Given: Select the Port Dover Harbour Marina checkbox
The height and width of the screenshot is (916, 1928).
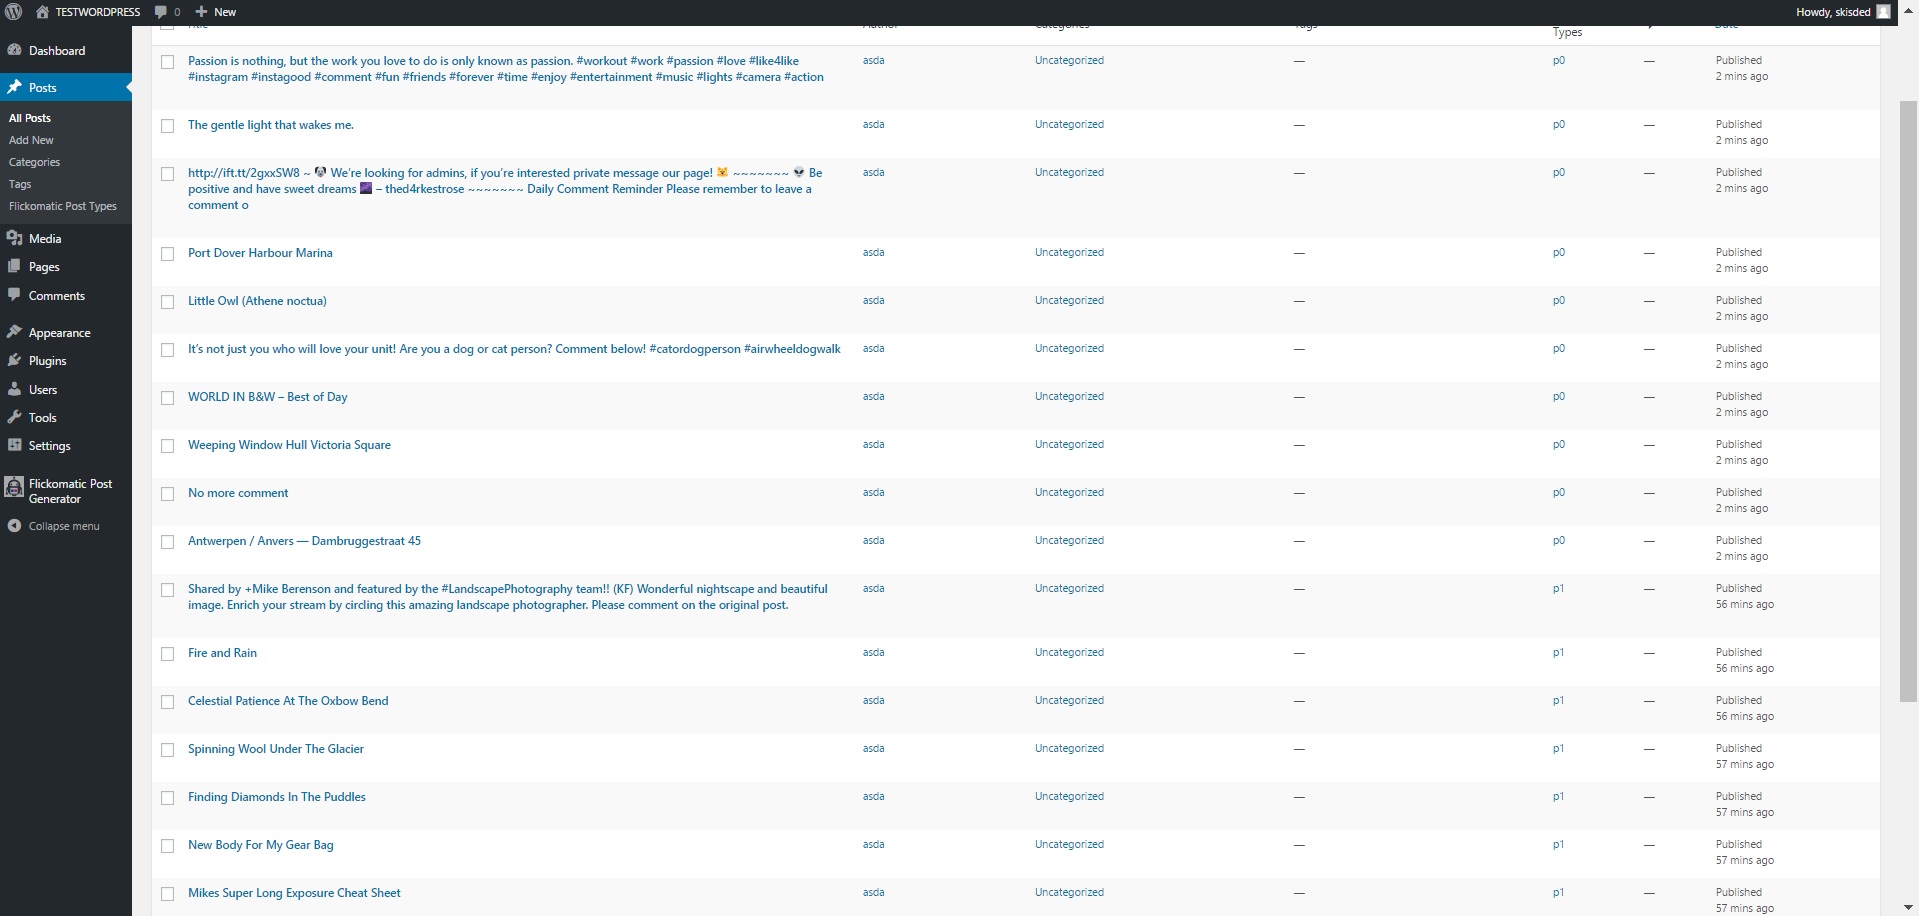Looking at the screenshot, I should click(168, 254).
